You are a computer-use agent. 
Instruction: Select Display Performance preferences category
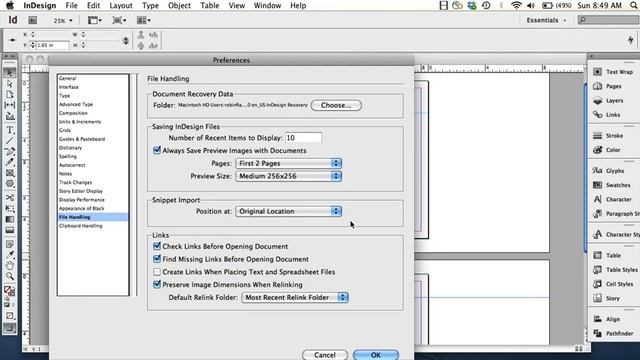[x=82, y=200]
